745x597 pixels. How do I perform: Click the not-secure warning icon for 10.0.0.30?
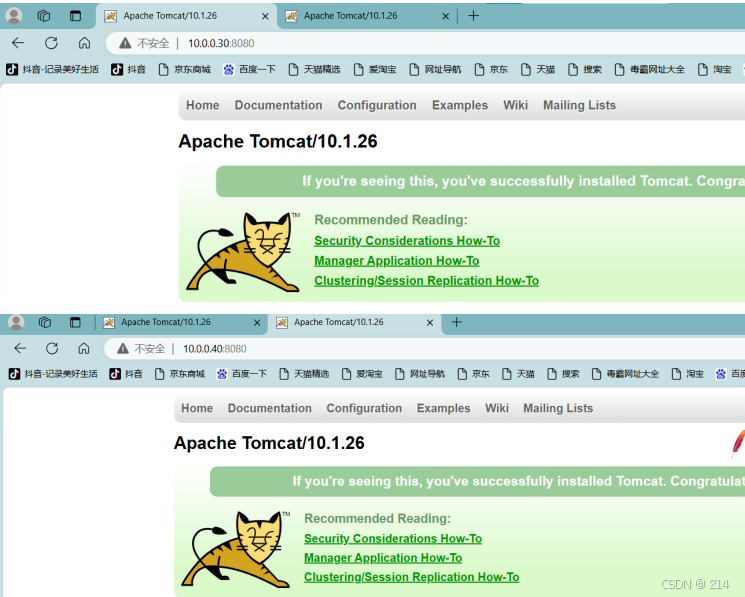125,43
